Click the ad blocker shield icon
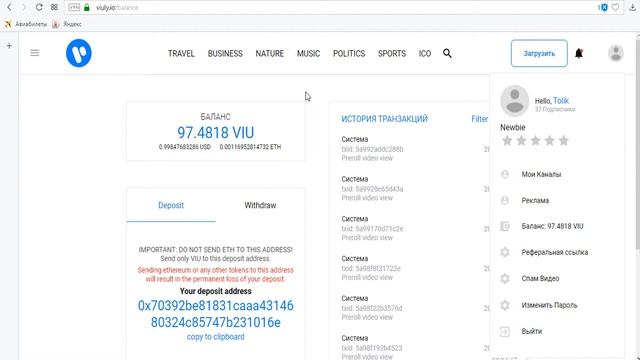The height and width of the screenshot is (360, 640). tap(604, 7)
